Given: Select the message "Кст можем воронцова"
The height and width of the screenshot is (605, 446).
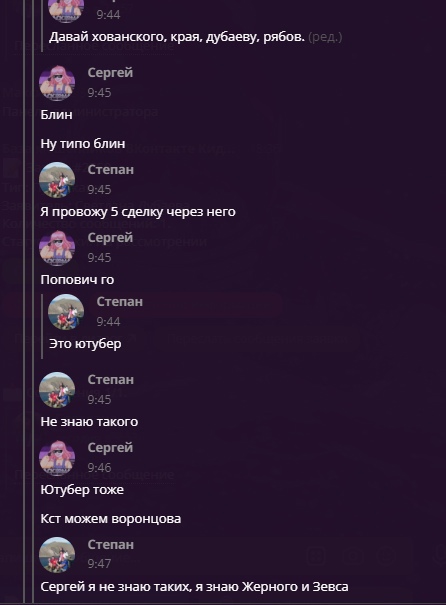Looking at the screenshot, I should pyautogui.click(x=111, y=519).
